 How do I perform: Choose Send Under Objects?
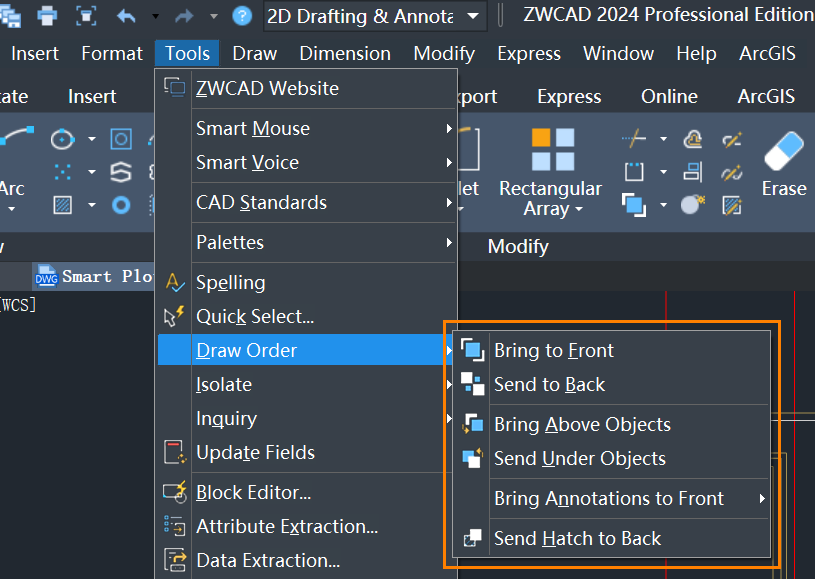[612, 459]
